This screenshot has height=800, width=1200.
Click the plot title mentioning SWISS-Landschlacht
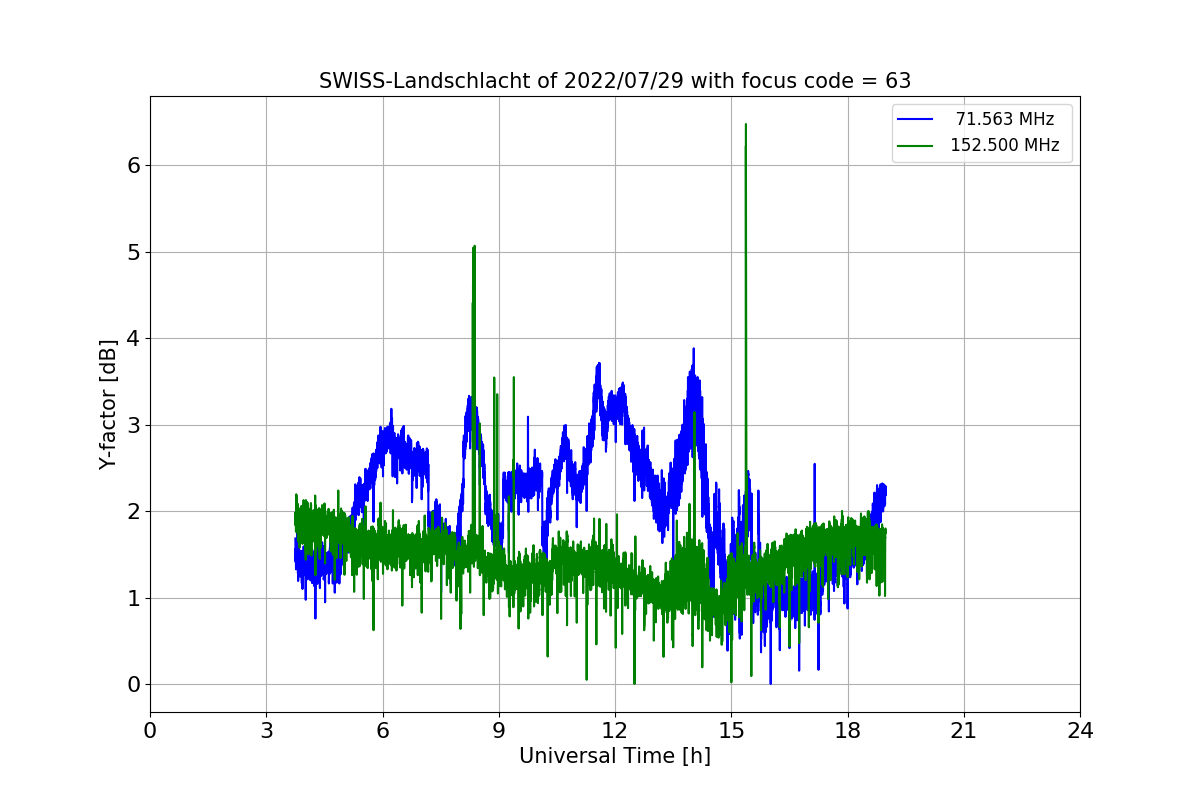[x=615, y=81]
